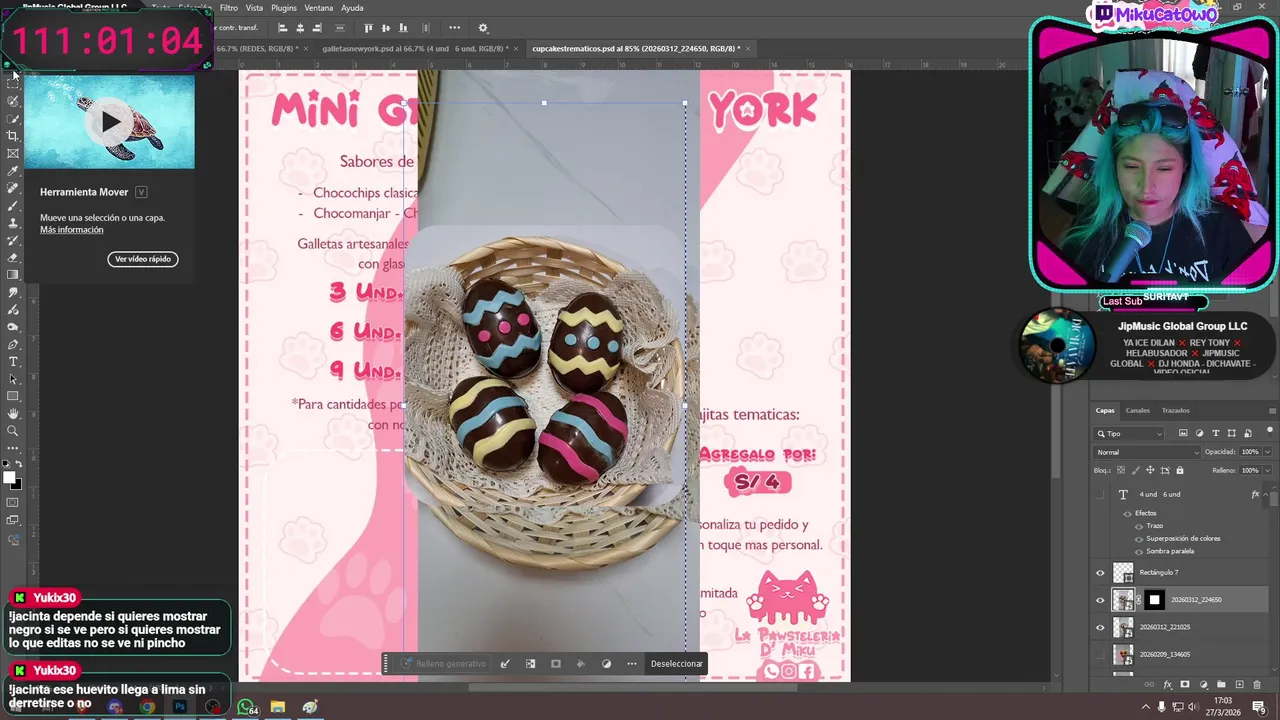Create new group folder icon

point(1222,685)
